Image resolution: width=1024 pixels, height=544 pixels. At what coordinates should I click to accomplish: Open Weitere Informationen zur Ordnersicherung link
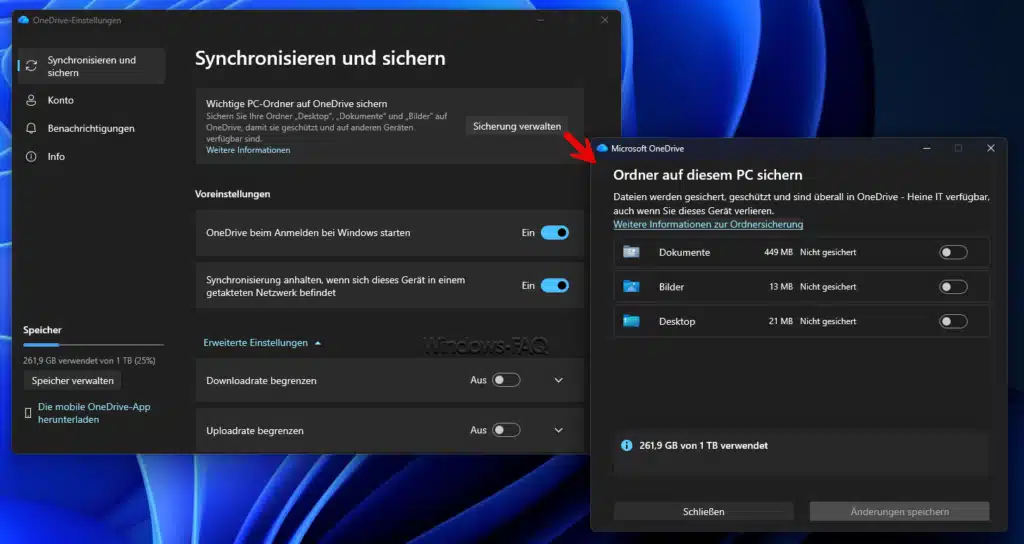pyautogui.click(x=708, y=224)
